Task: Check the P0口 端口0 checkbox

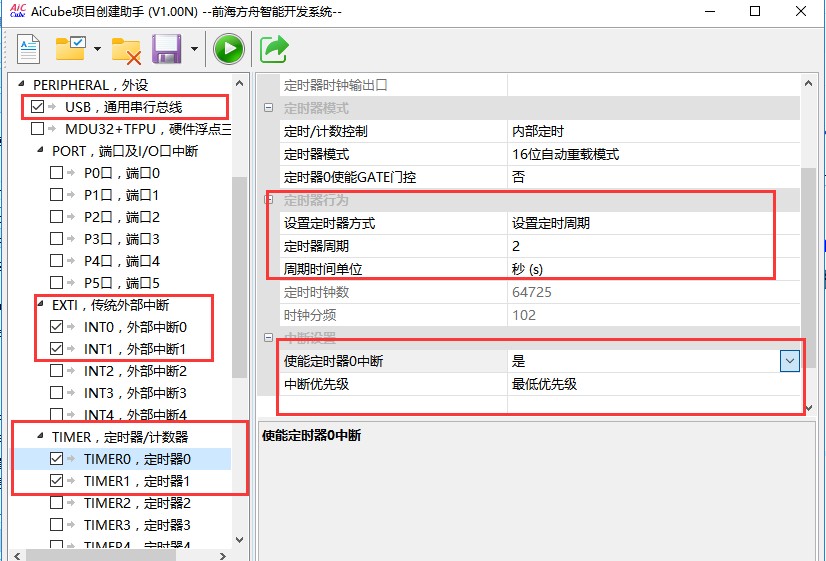Action: 56,173
